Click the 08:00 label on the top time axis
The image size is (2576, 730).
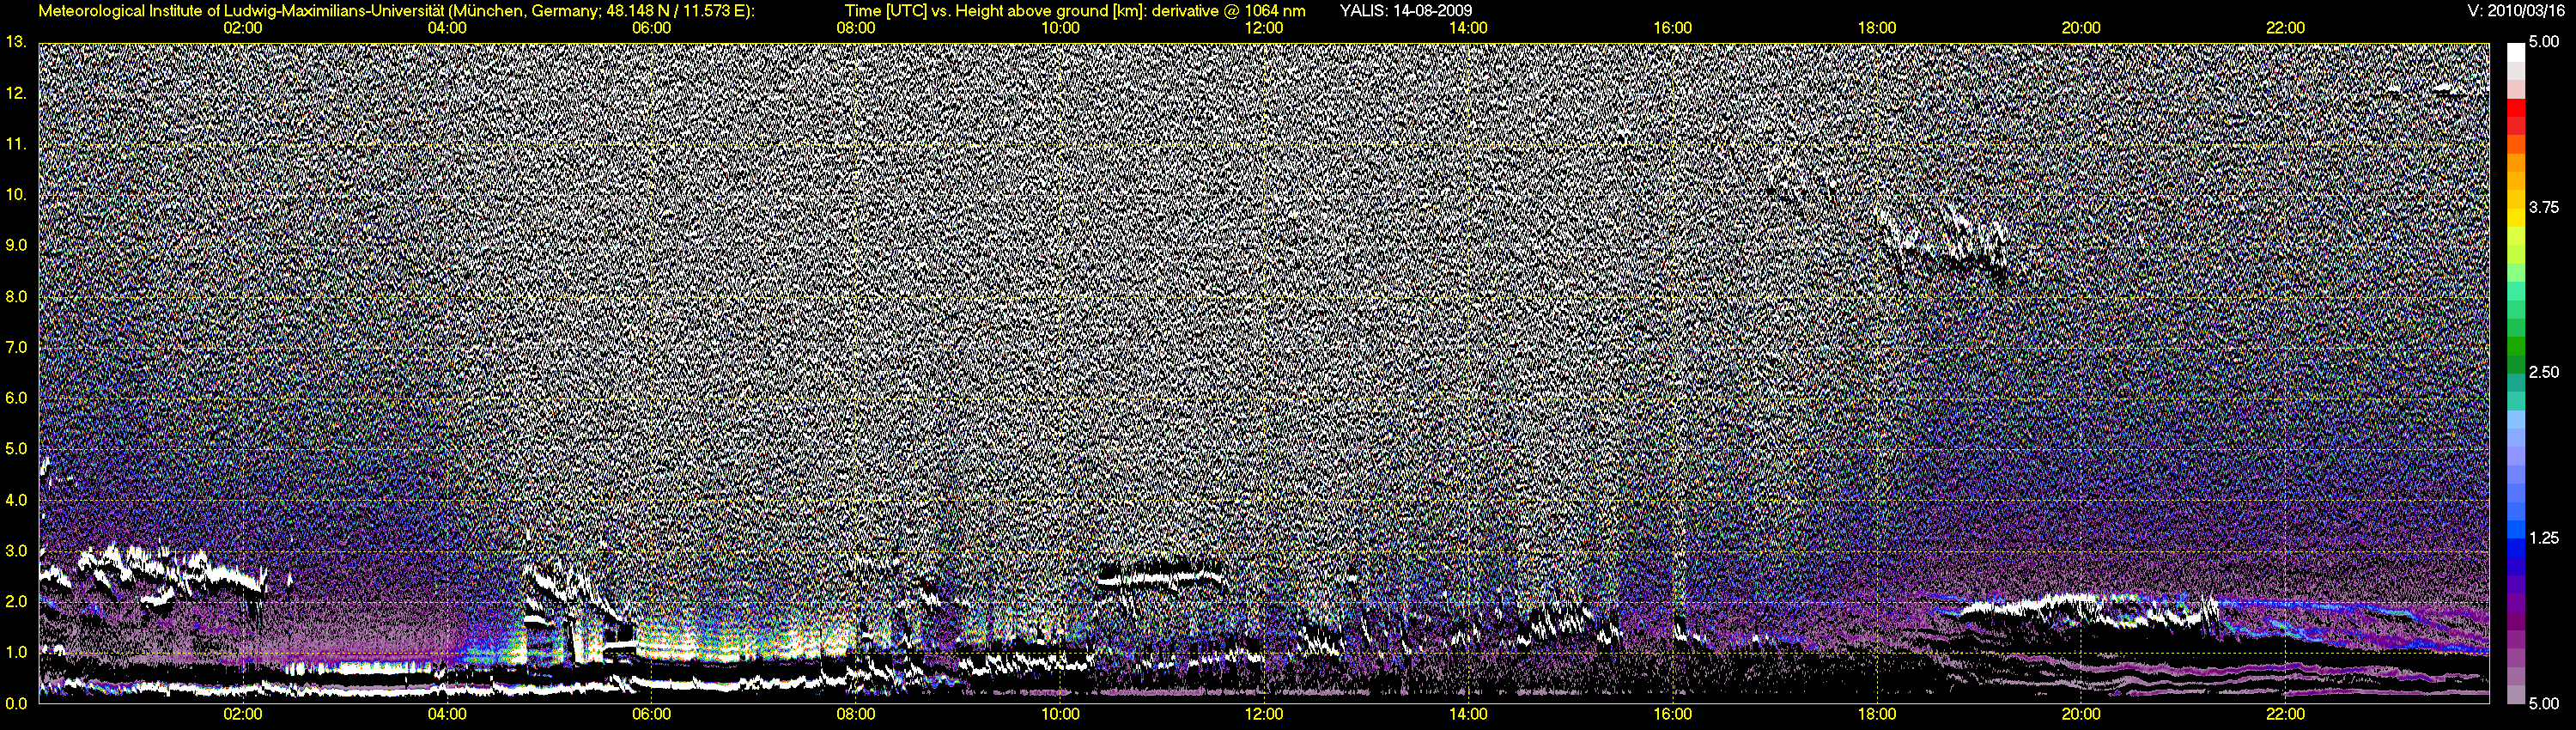pos(856,28)
